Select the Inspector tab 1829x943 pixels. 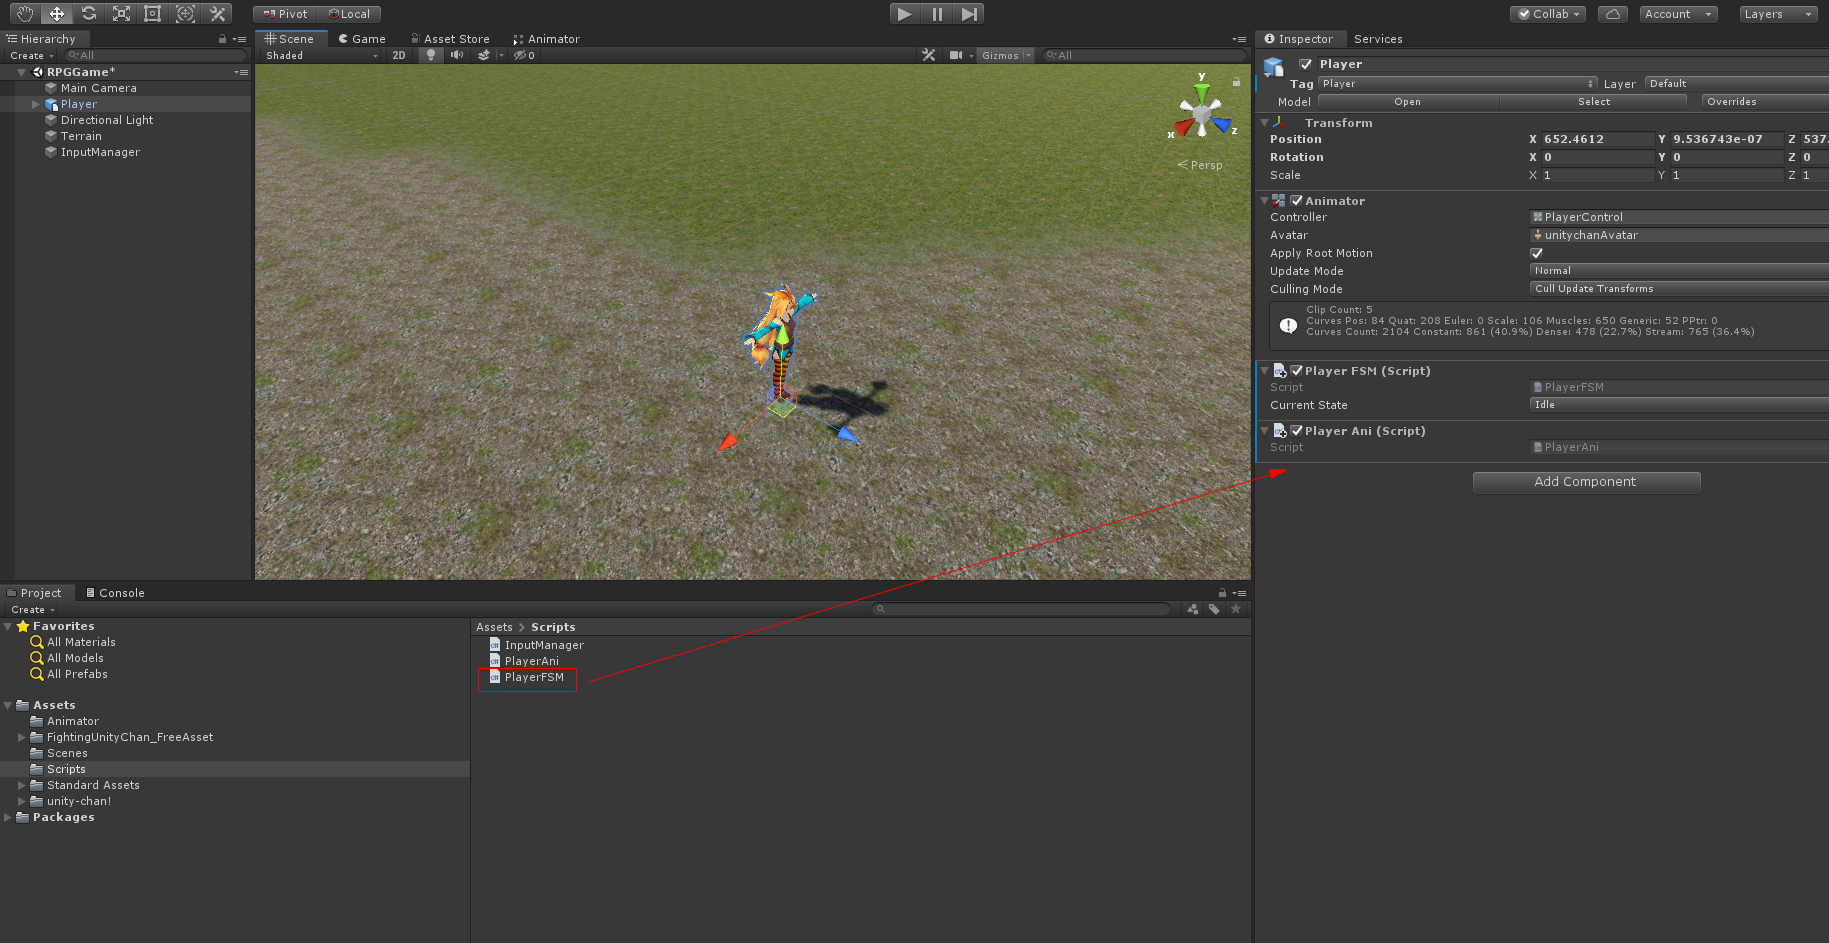point(1299,39)
